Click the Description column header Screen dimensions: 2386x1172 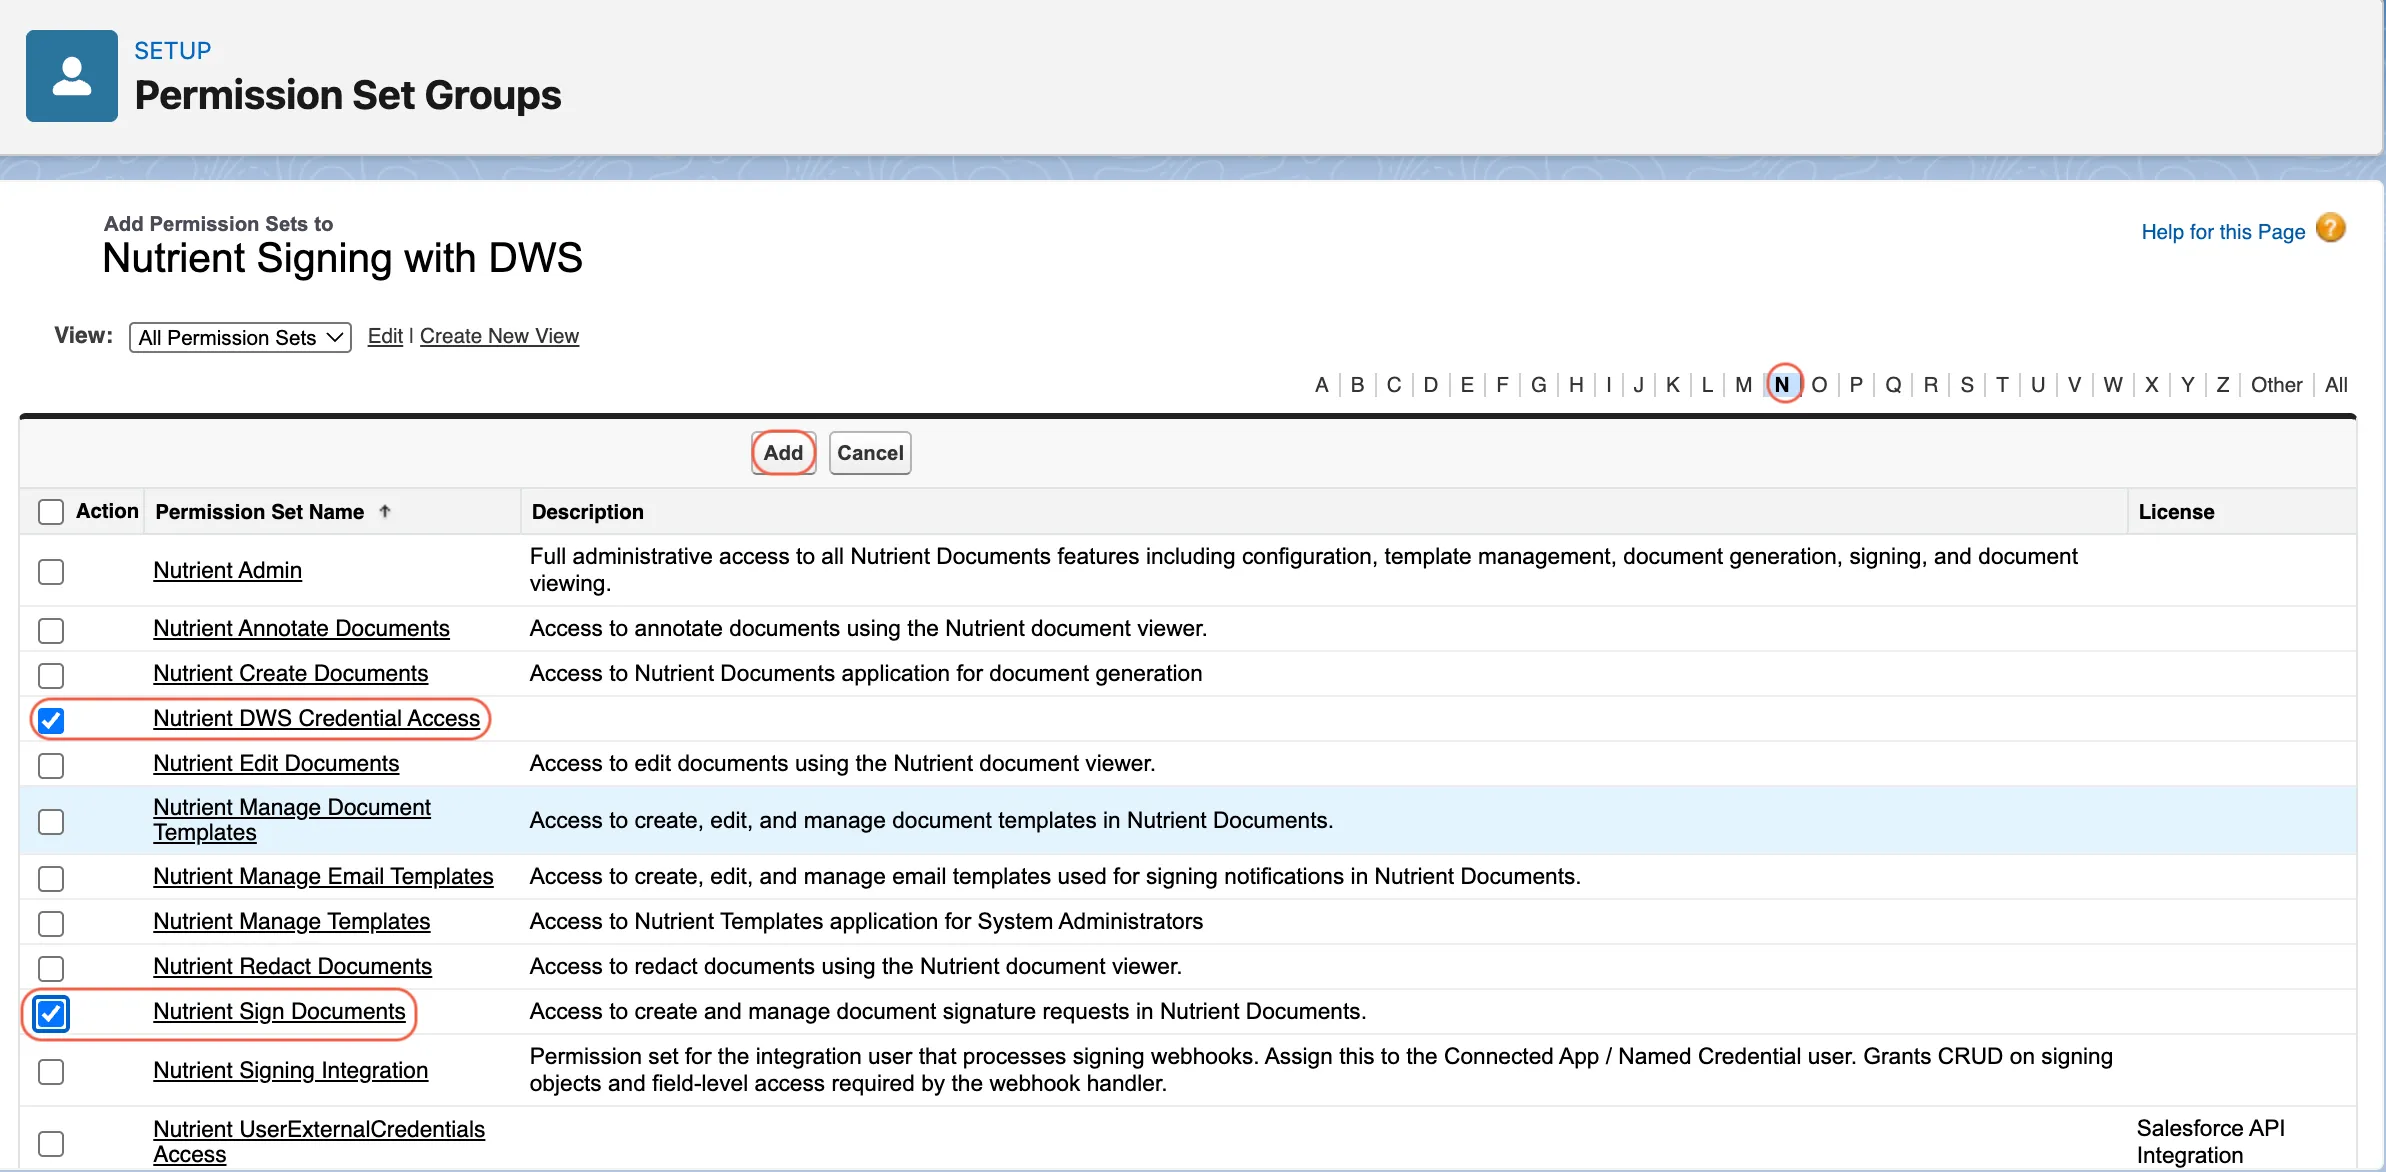pos(588,512)
